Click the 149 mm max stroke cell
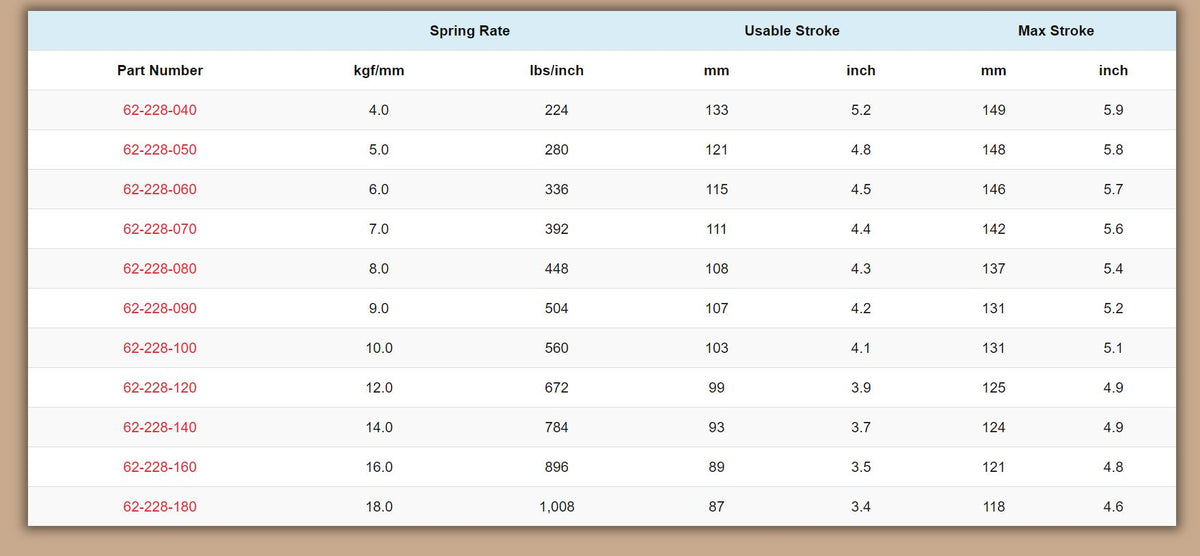The width and height of the screenshot is (1200, 556). point(993,110)
